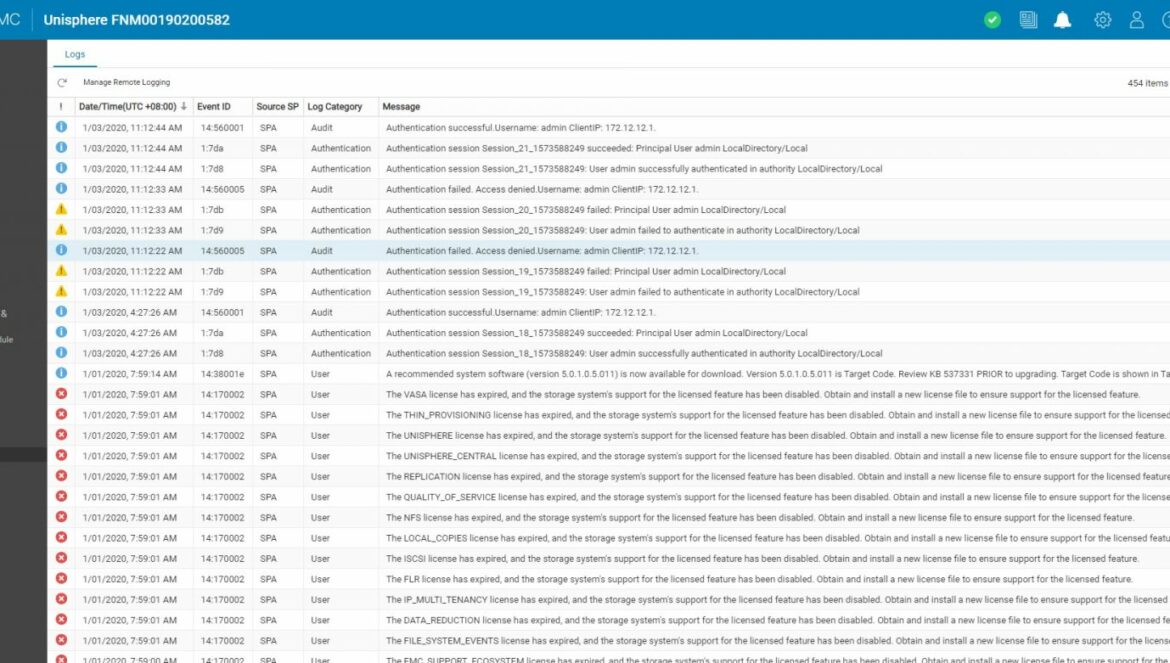Click error icon of IP_MULTI_TENANCY license row
This screenshot has height=663, width=1170.
point(61,599)
